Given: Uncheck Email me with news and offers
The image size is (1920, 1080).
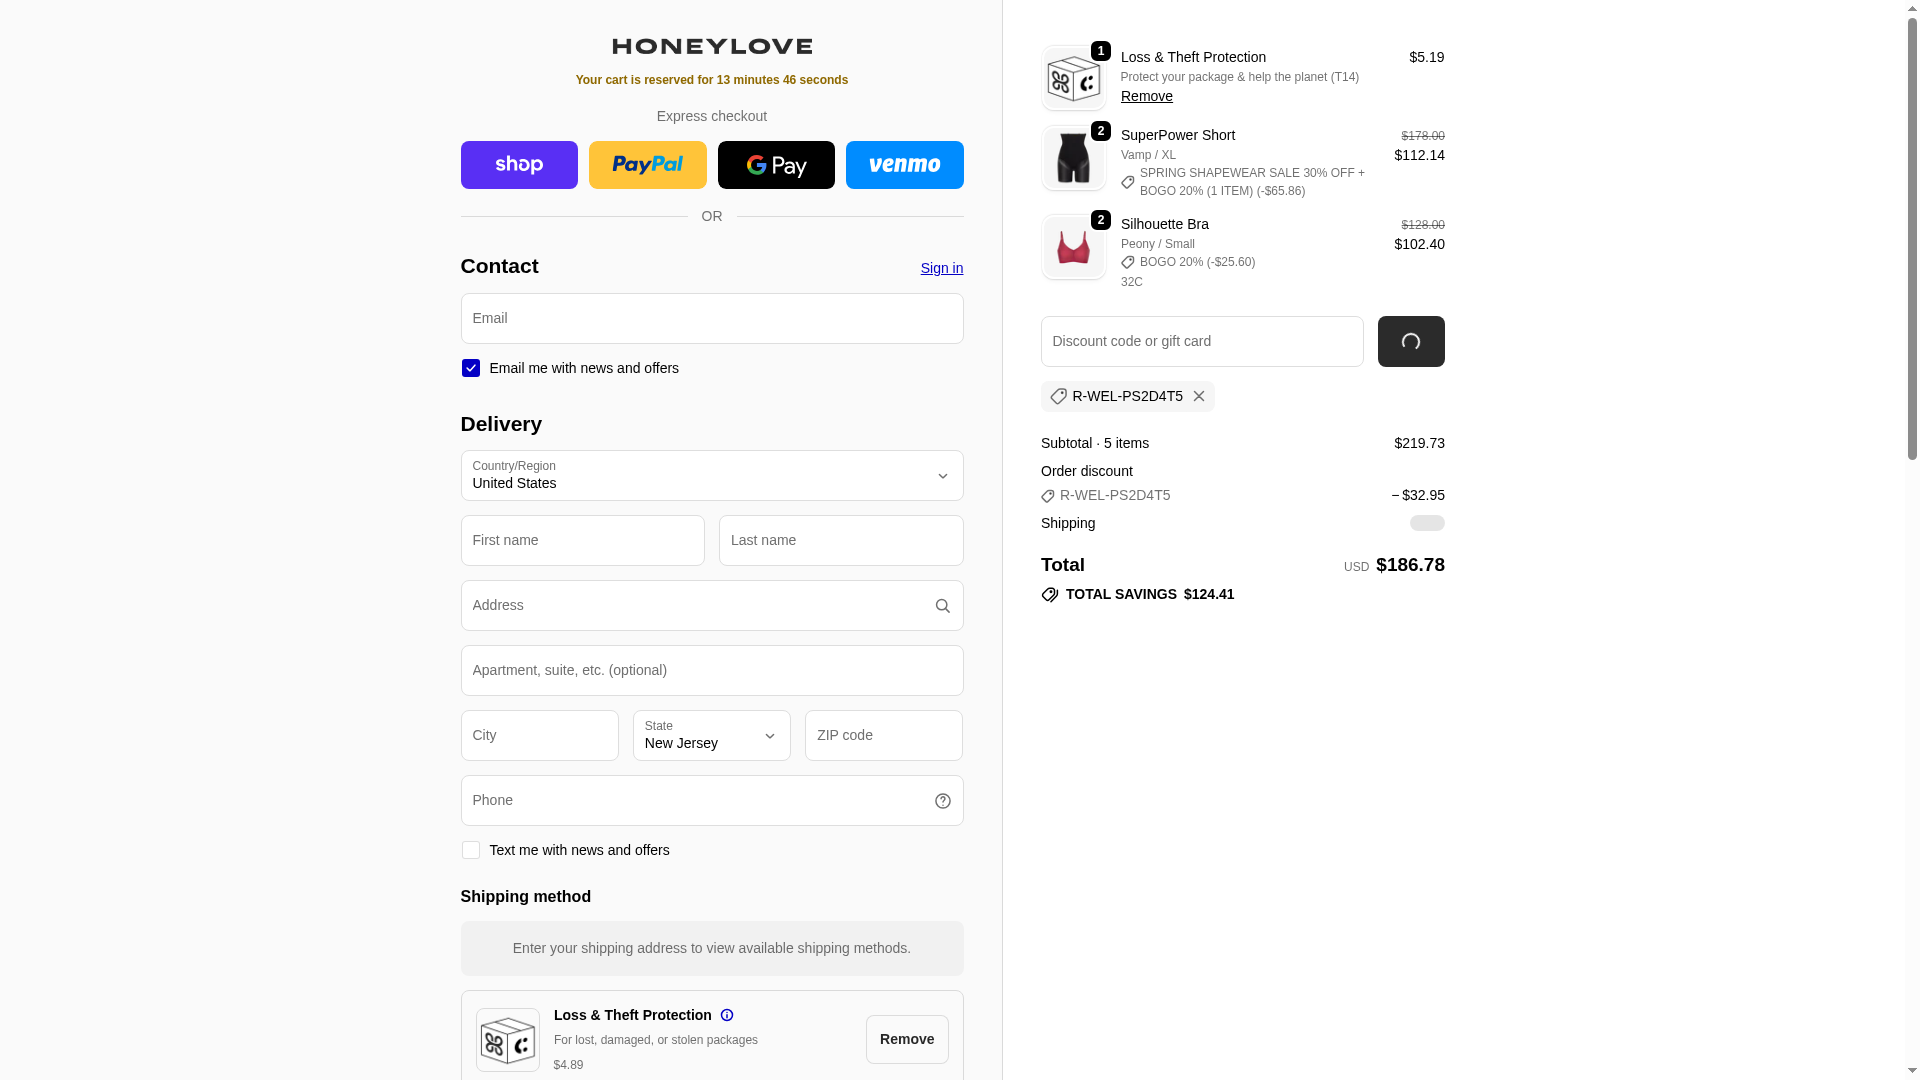Looking at the screenshot, I should pyautogui.click(x=471, y=368).
